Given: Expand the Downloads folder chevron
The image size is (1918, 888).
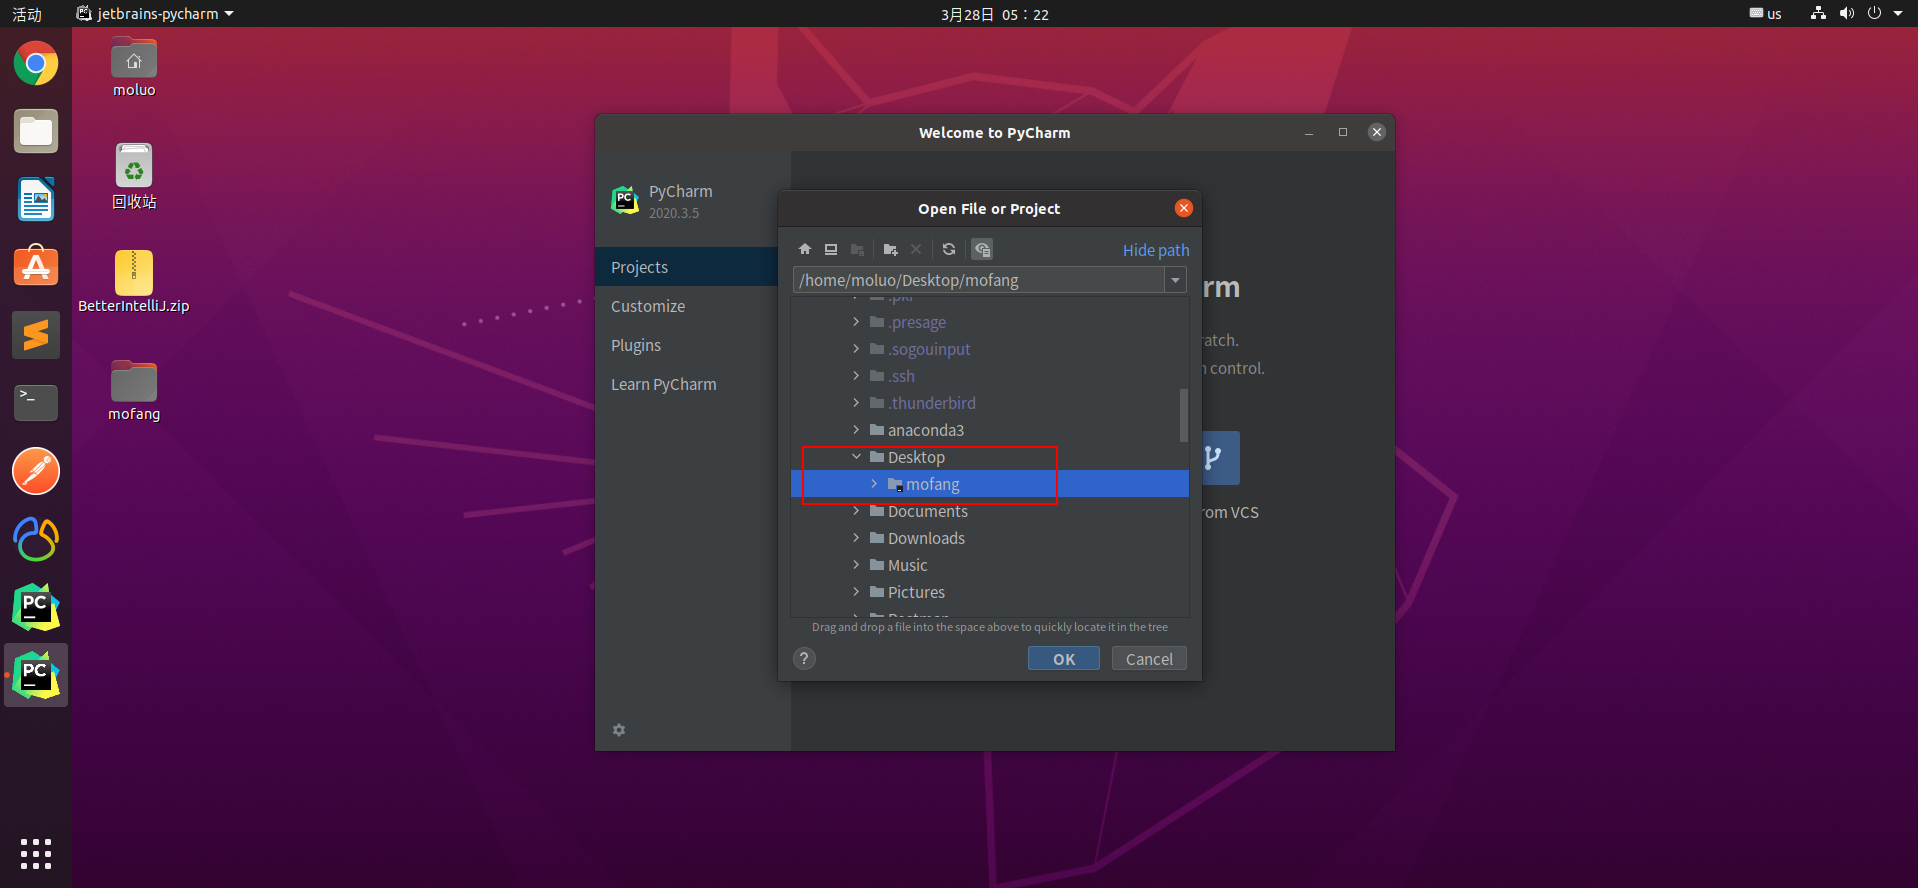Looking at the screenshot, I should [x=856, y=538].
